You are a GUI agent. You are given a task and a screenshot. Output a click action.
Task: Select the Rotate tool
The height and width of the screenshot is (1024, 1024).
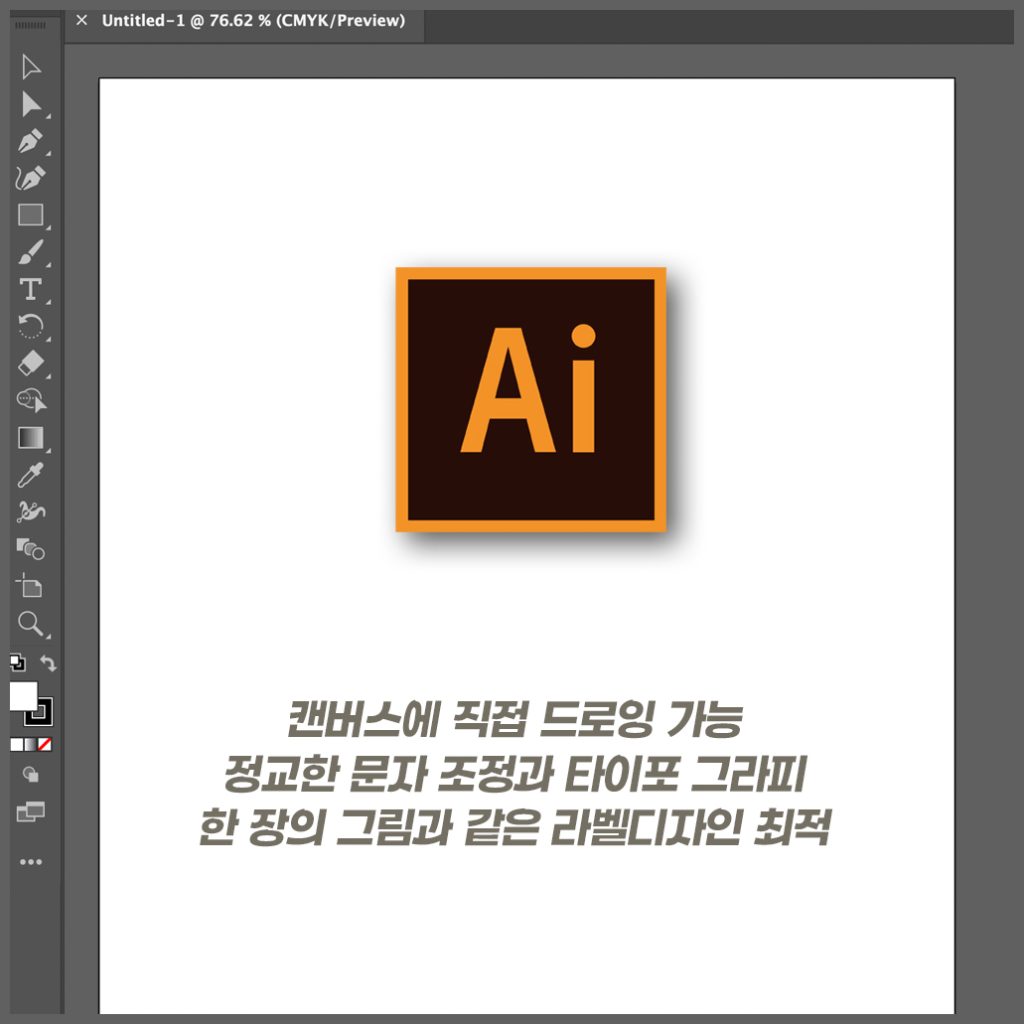pos(31,326)
